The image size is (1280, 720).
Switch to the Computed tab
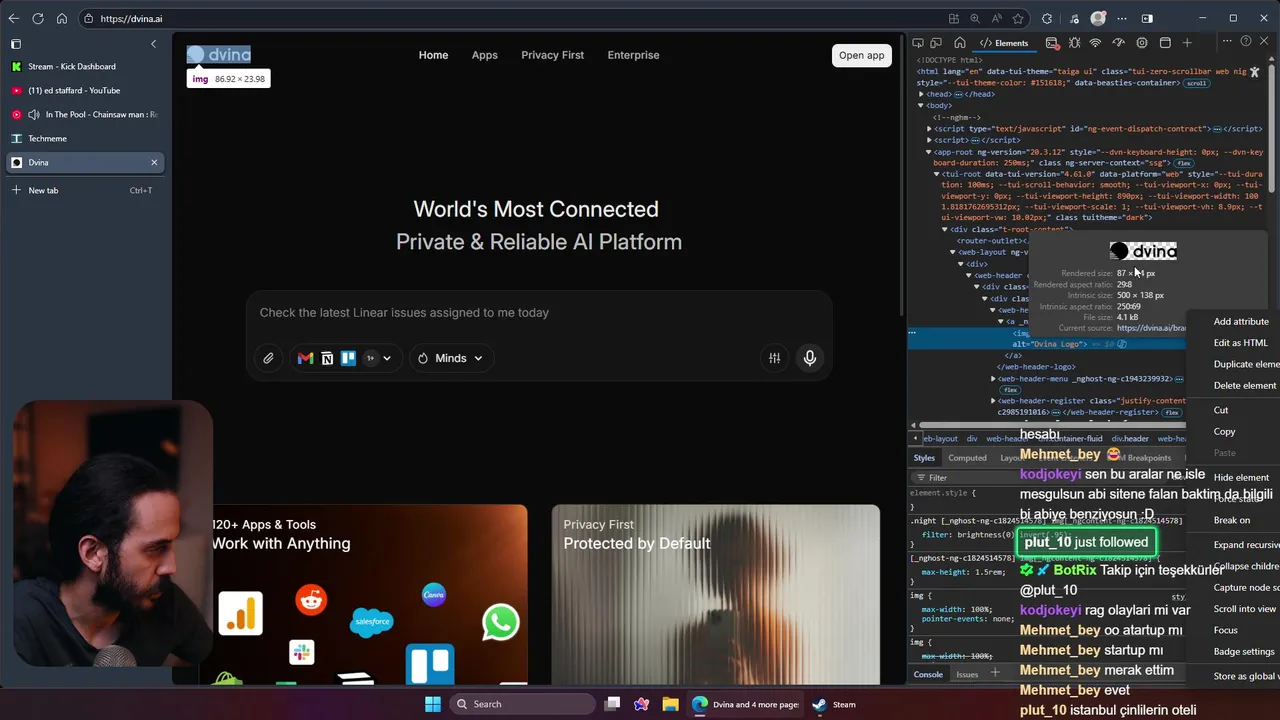tap(967, 458)
